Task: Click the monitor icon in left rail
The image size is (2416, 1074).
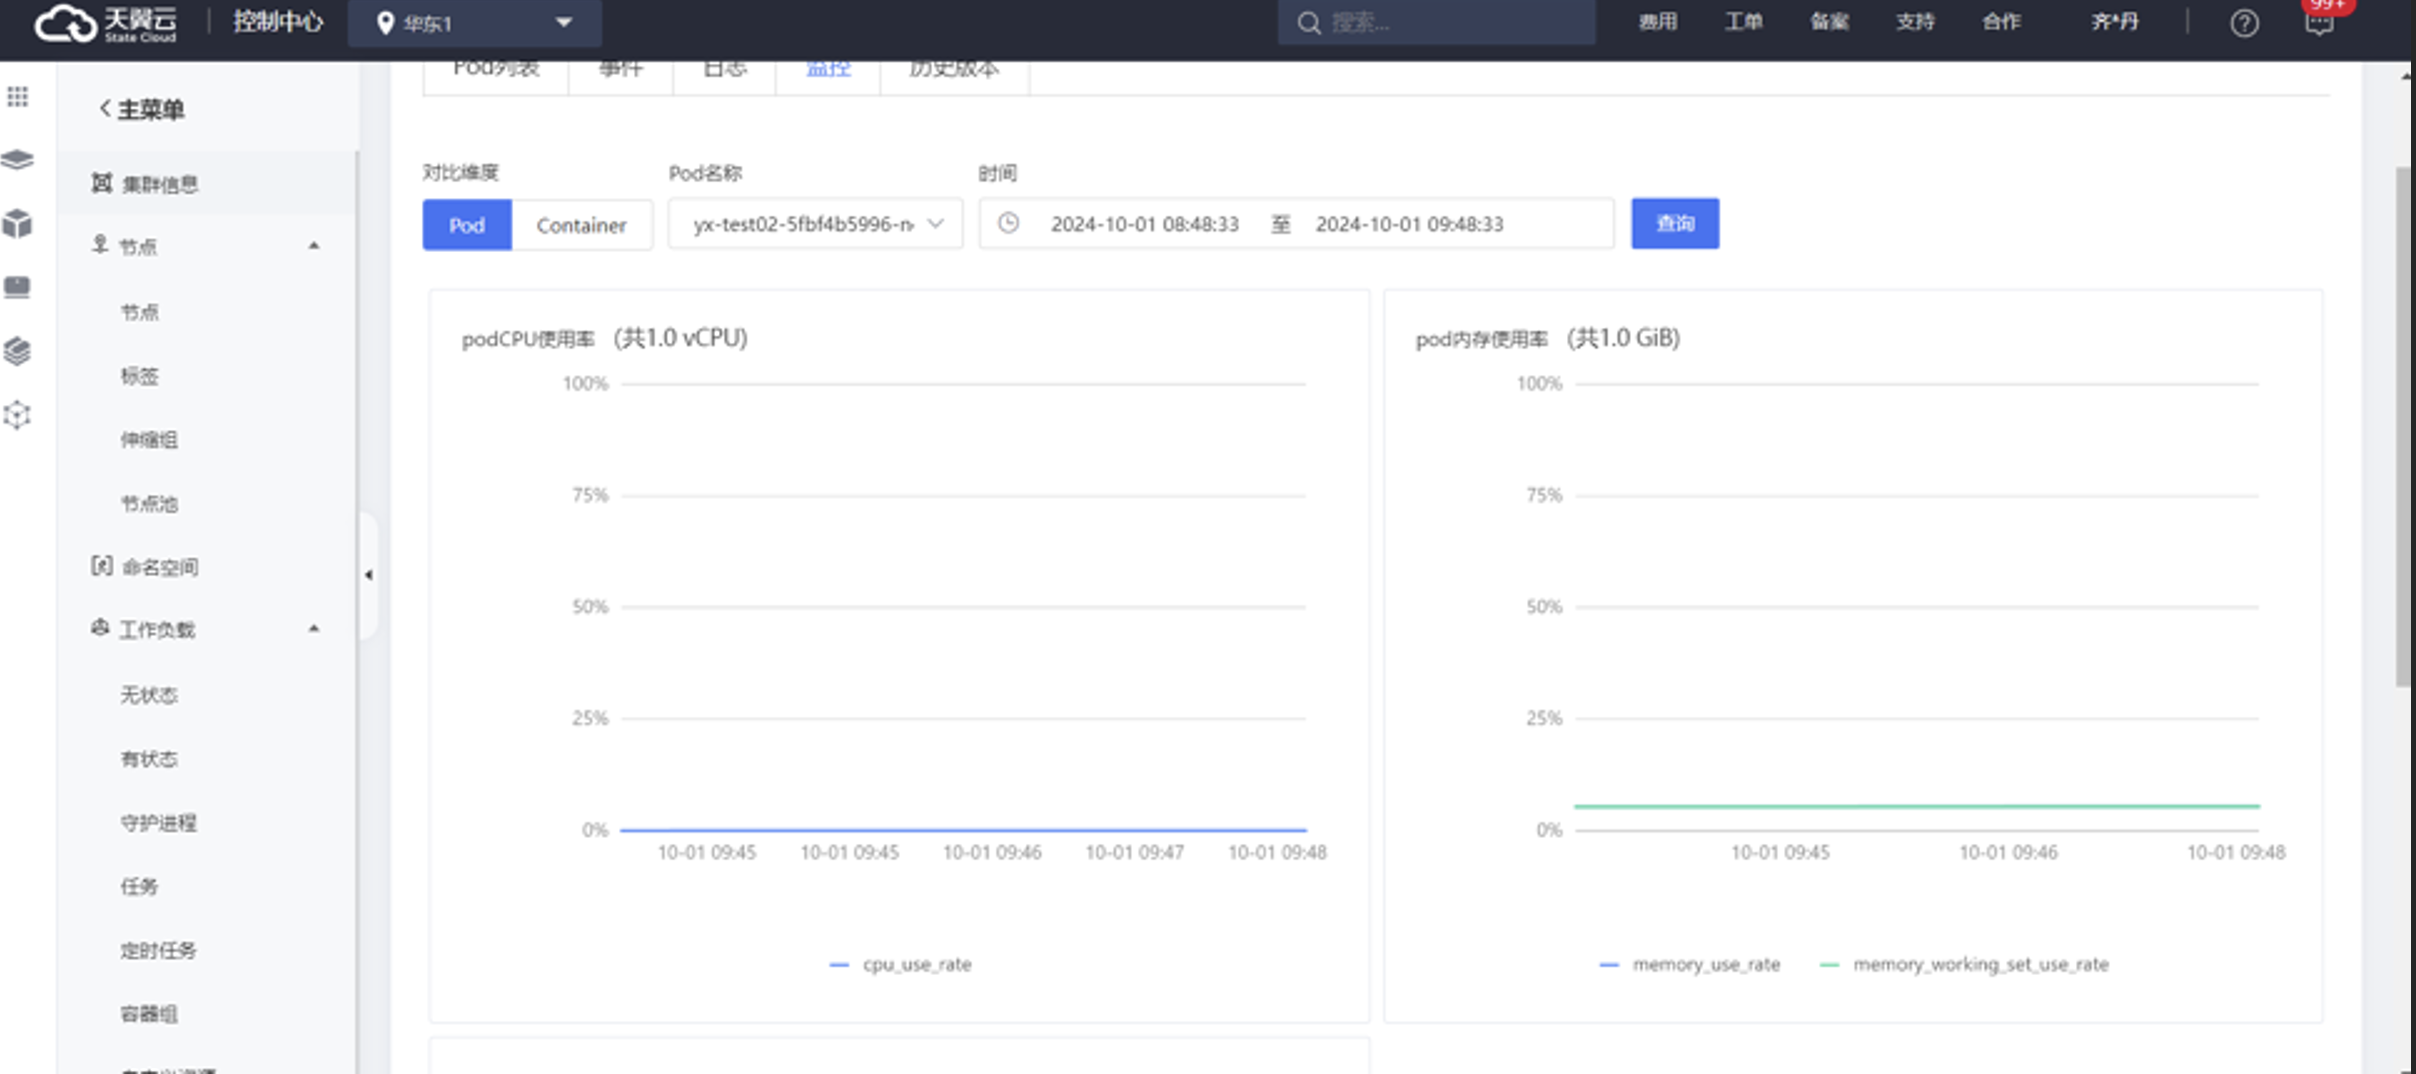Action: [x=17, y=288]
